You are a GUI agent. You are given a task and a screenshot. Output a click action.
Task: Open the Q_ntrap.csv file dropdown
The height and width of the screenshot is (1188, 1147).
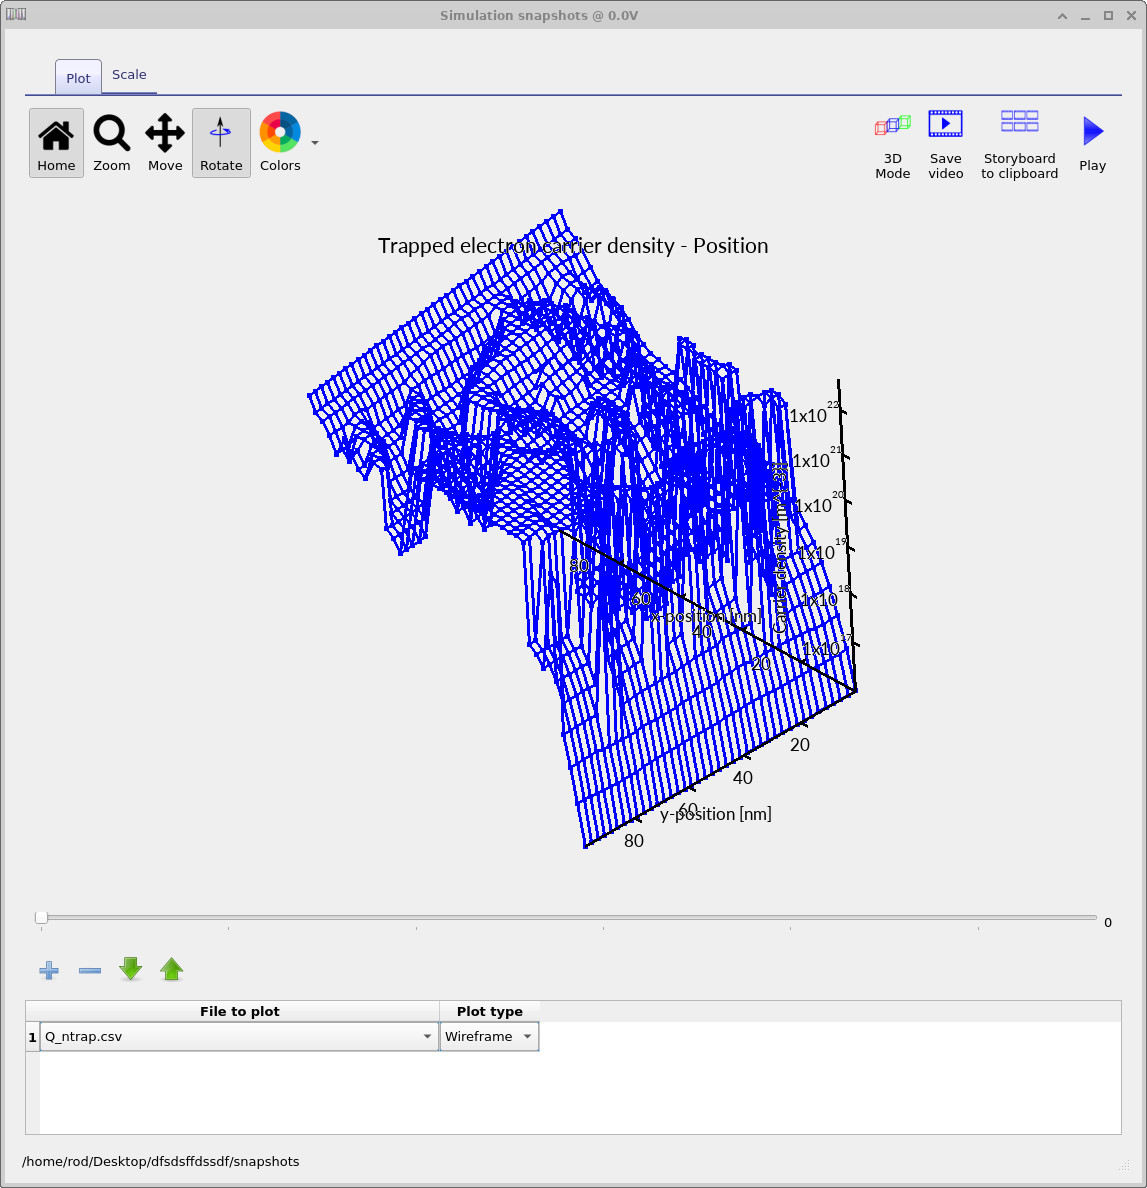tap(427, 1036)
